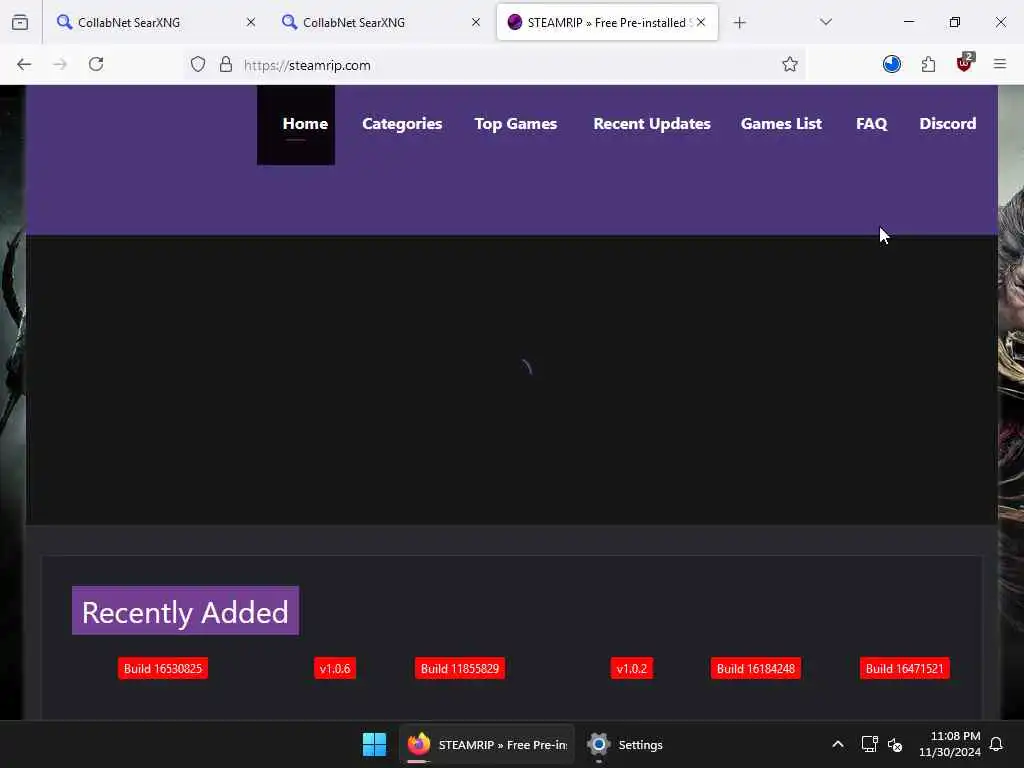Open the Top Games page
Viewport: 1024px width, 768px height.
click(x=515, y=124)
